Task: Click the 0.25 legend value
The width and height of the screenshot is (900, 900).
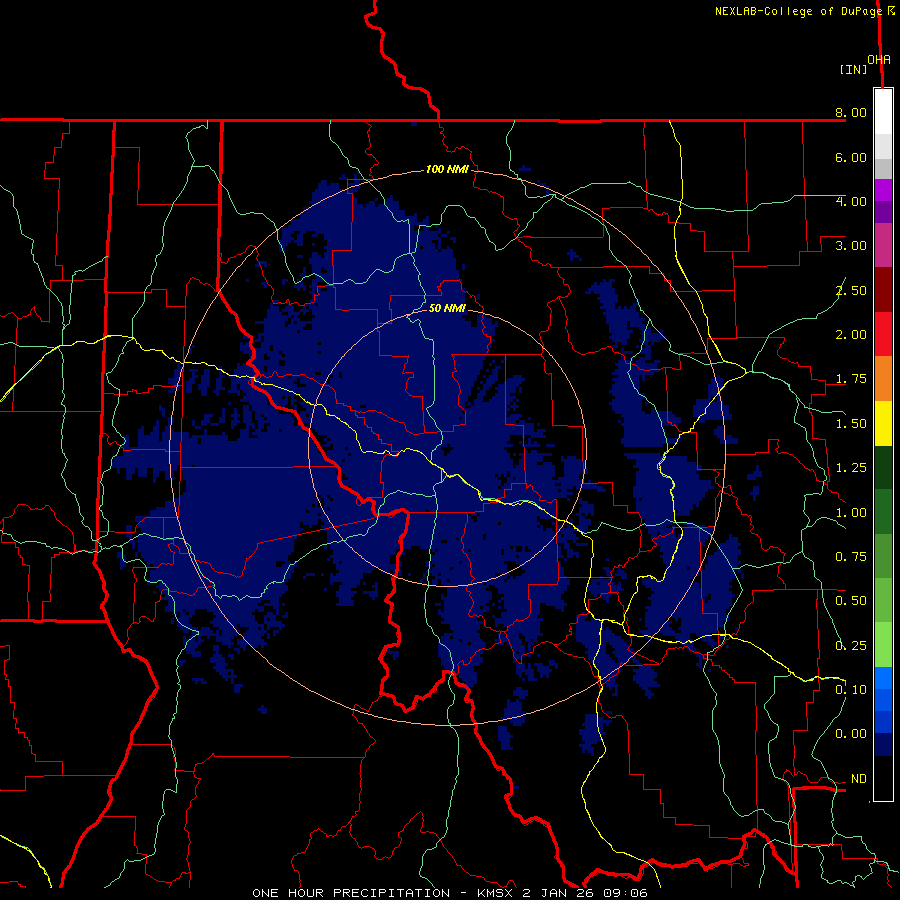Action: click(851, 646)
